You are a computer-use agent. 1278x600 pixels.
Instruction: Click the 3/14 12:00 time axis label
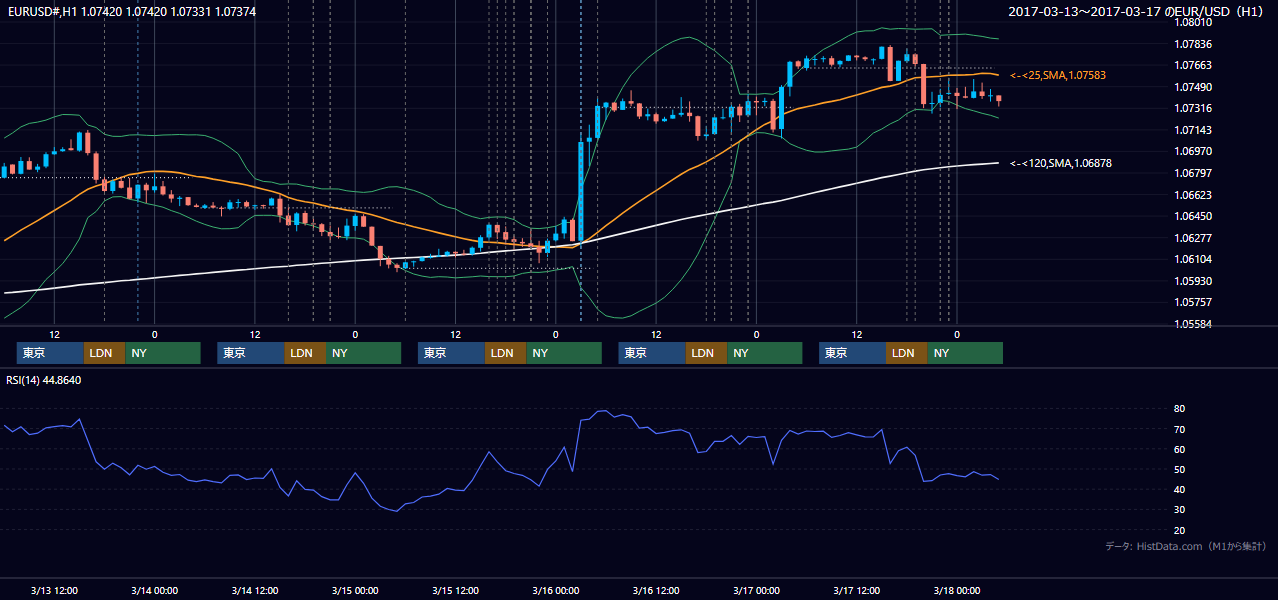click(255, 590)
